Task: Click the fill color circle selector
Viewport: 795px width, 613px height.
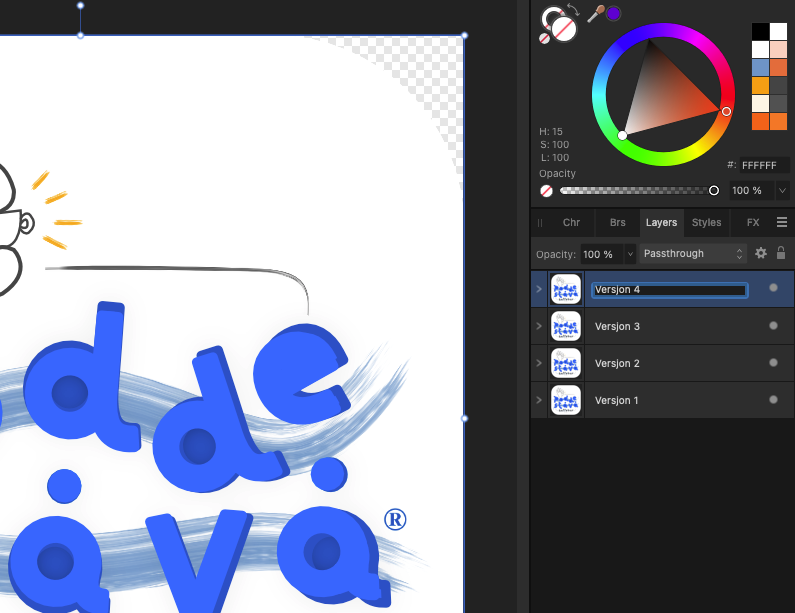Action: (x=564, y=29)
